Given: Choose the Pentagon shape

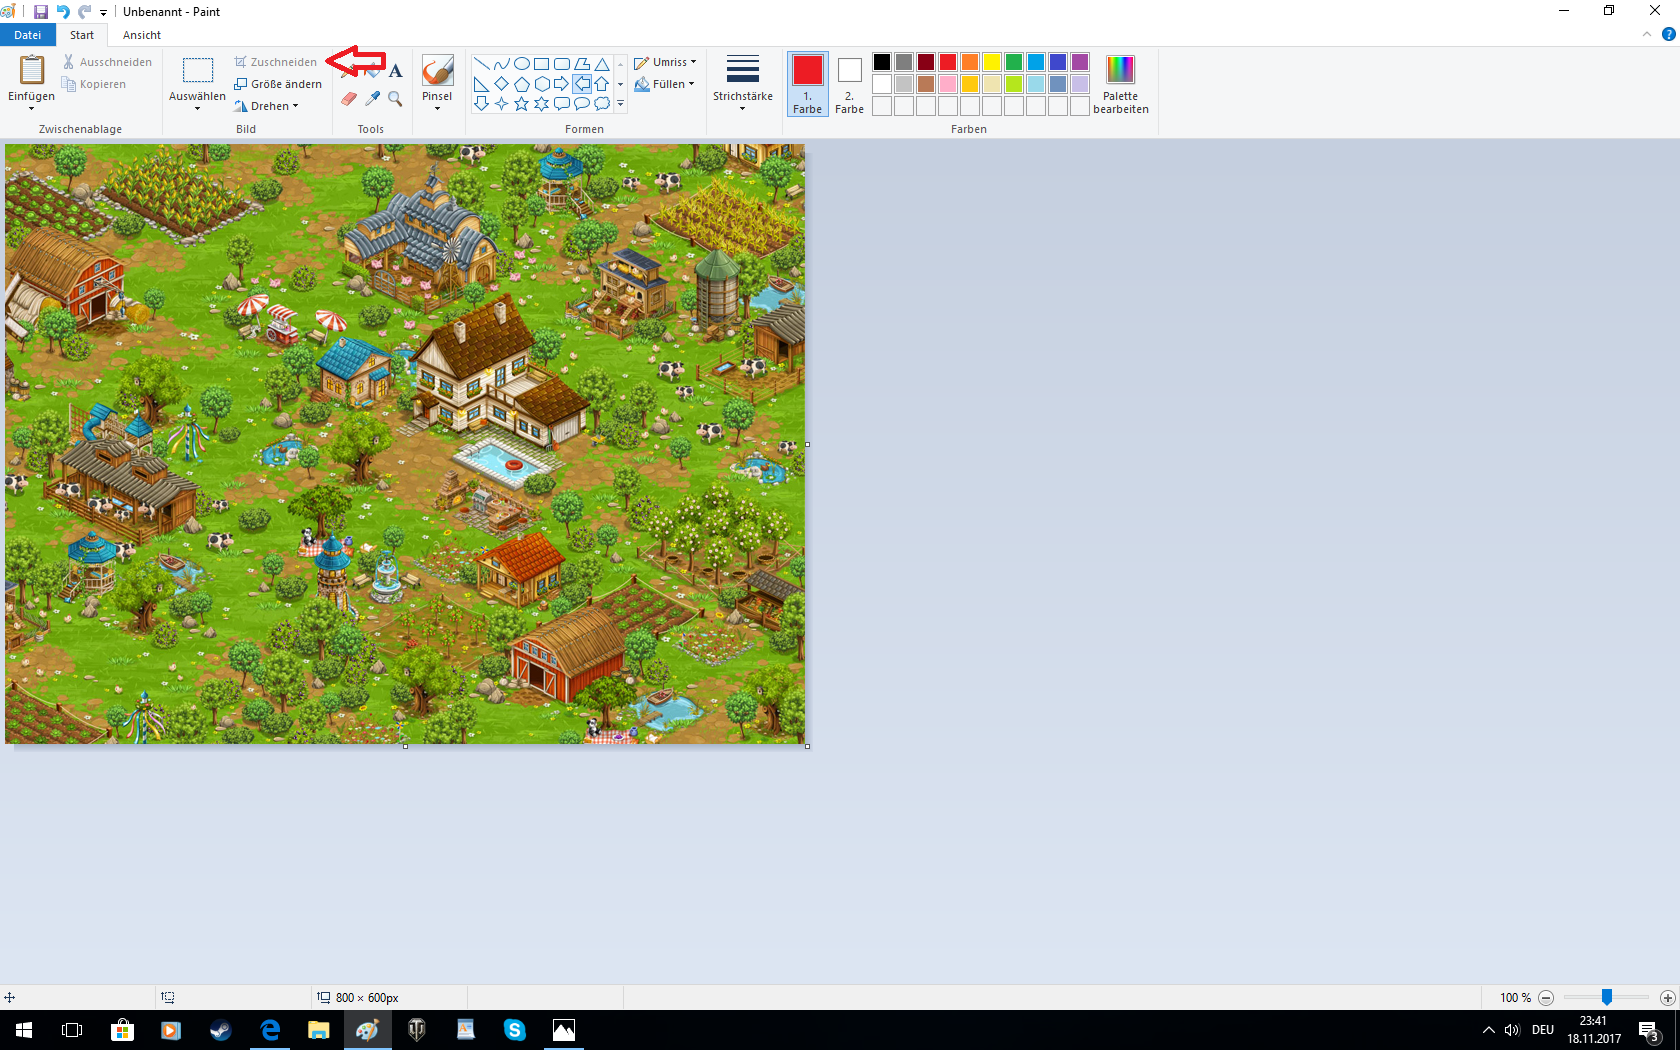Looking at the screenshot, I should (x=522, y=84).
